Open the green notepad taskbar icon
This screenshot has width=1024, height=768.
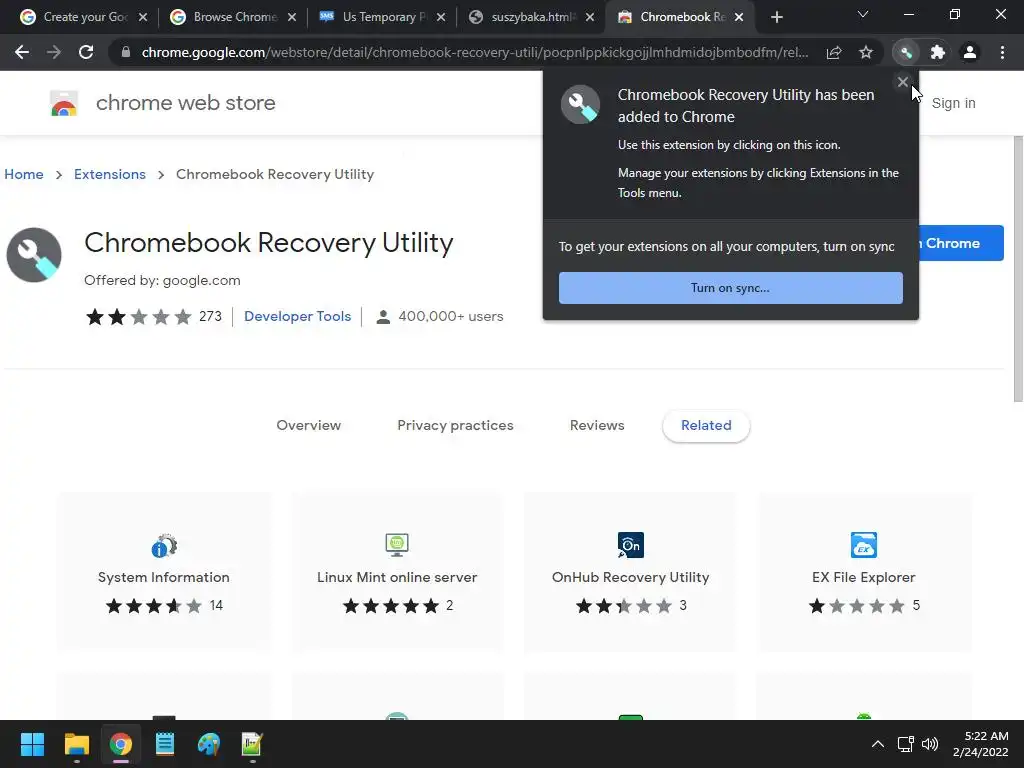(252, 744)
